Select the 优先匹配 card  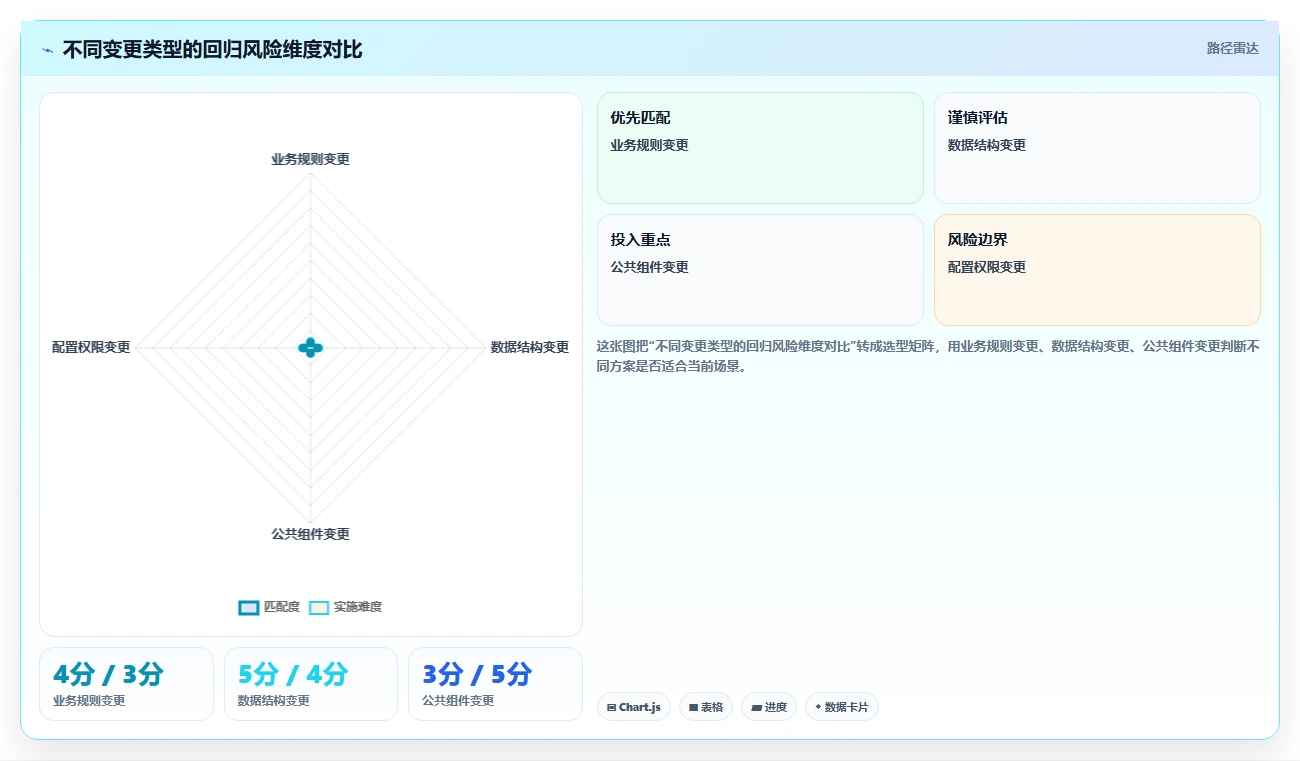coord(760,148)
